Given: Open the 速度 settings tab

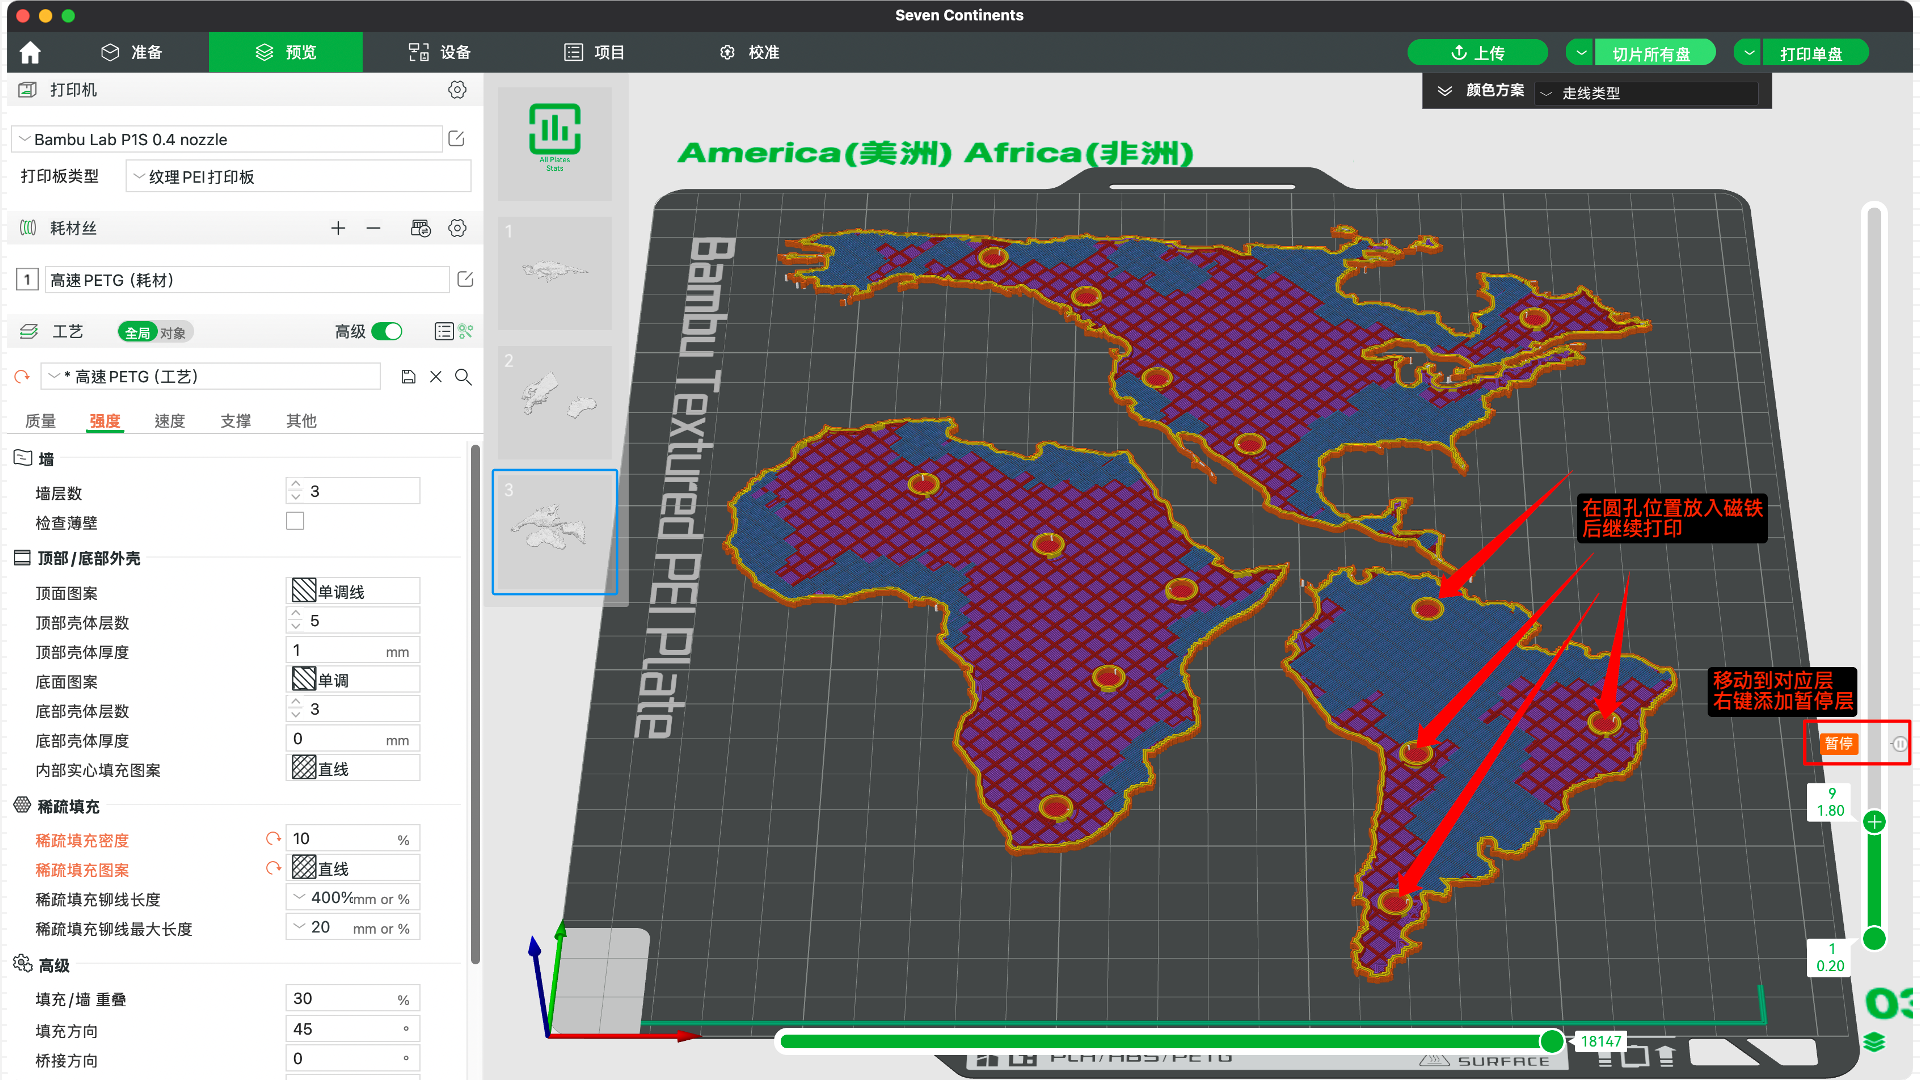Looking at the screenshot, I should (170, 421).
